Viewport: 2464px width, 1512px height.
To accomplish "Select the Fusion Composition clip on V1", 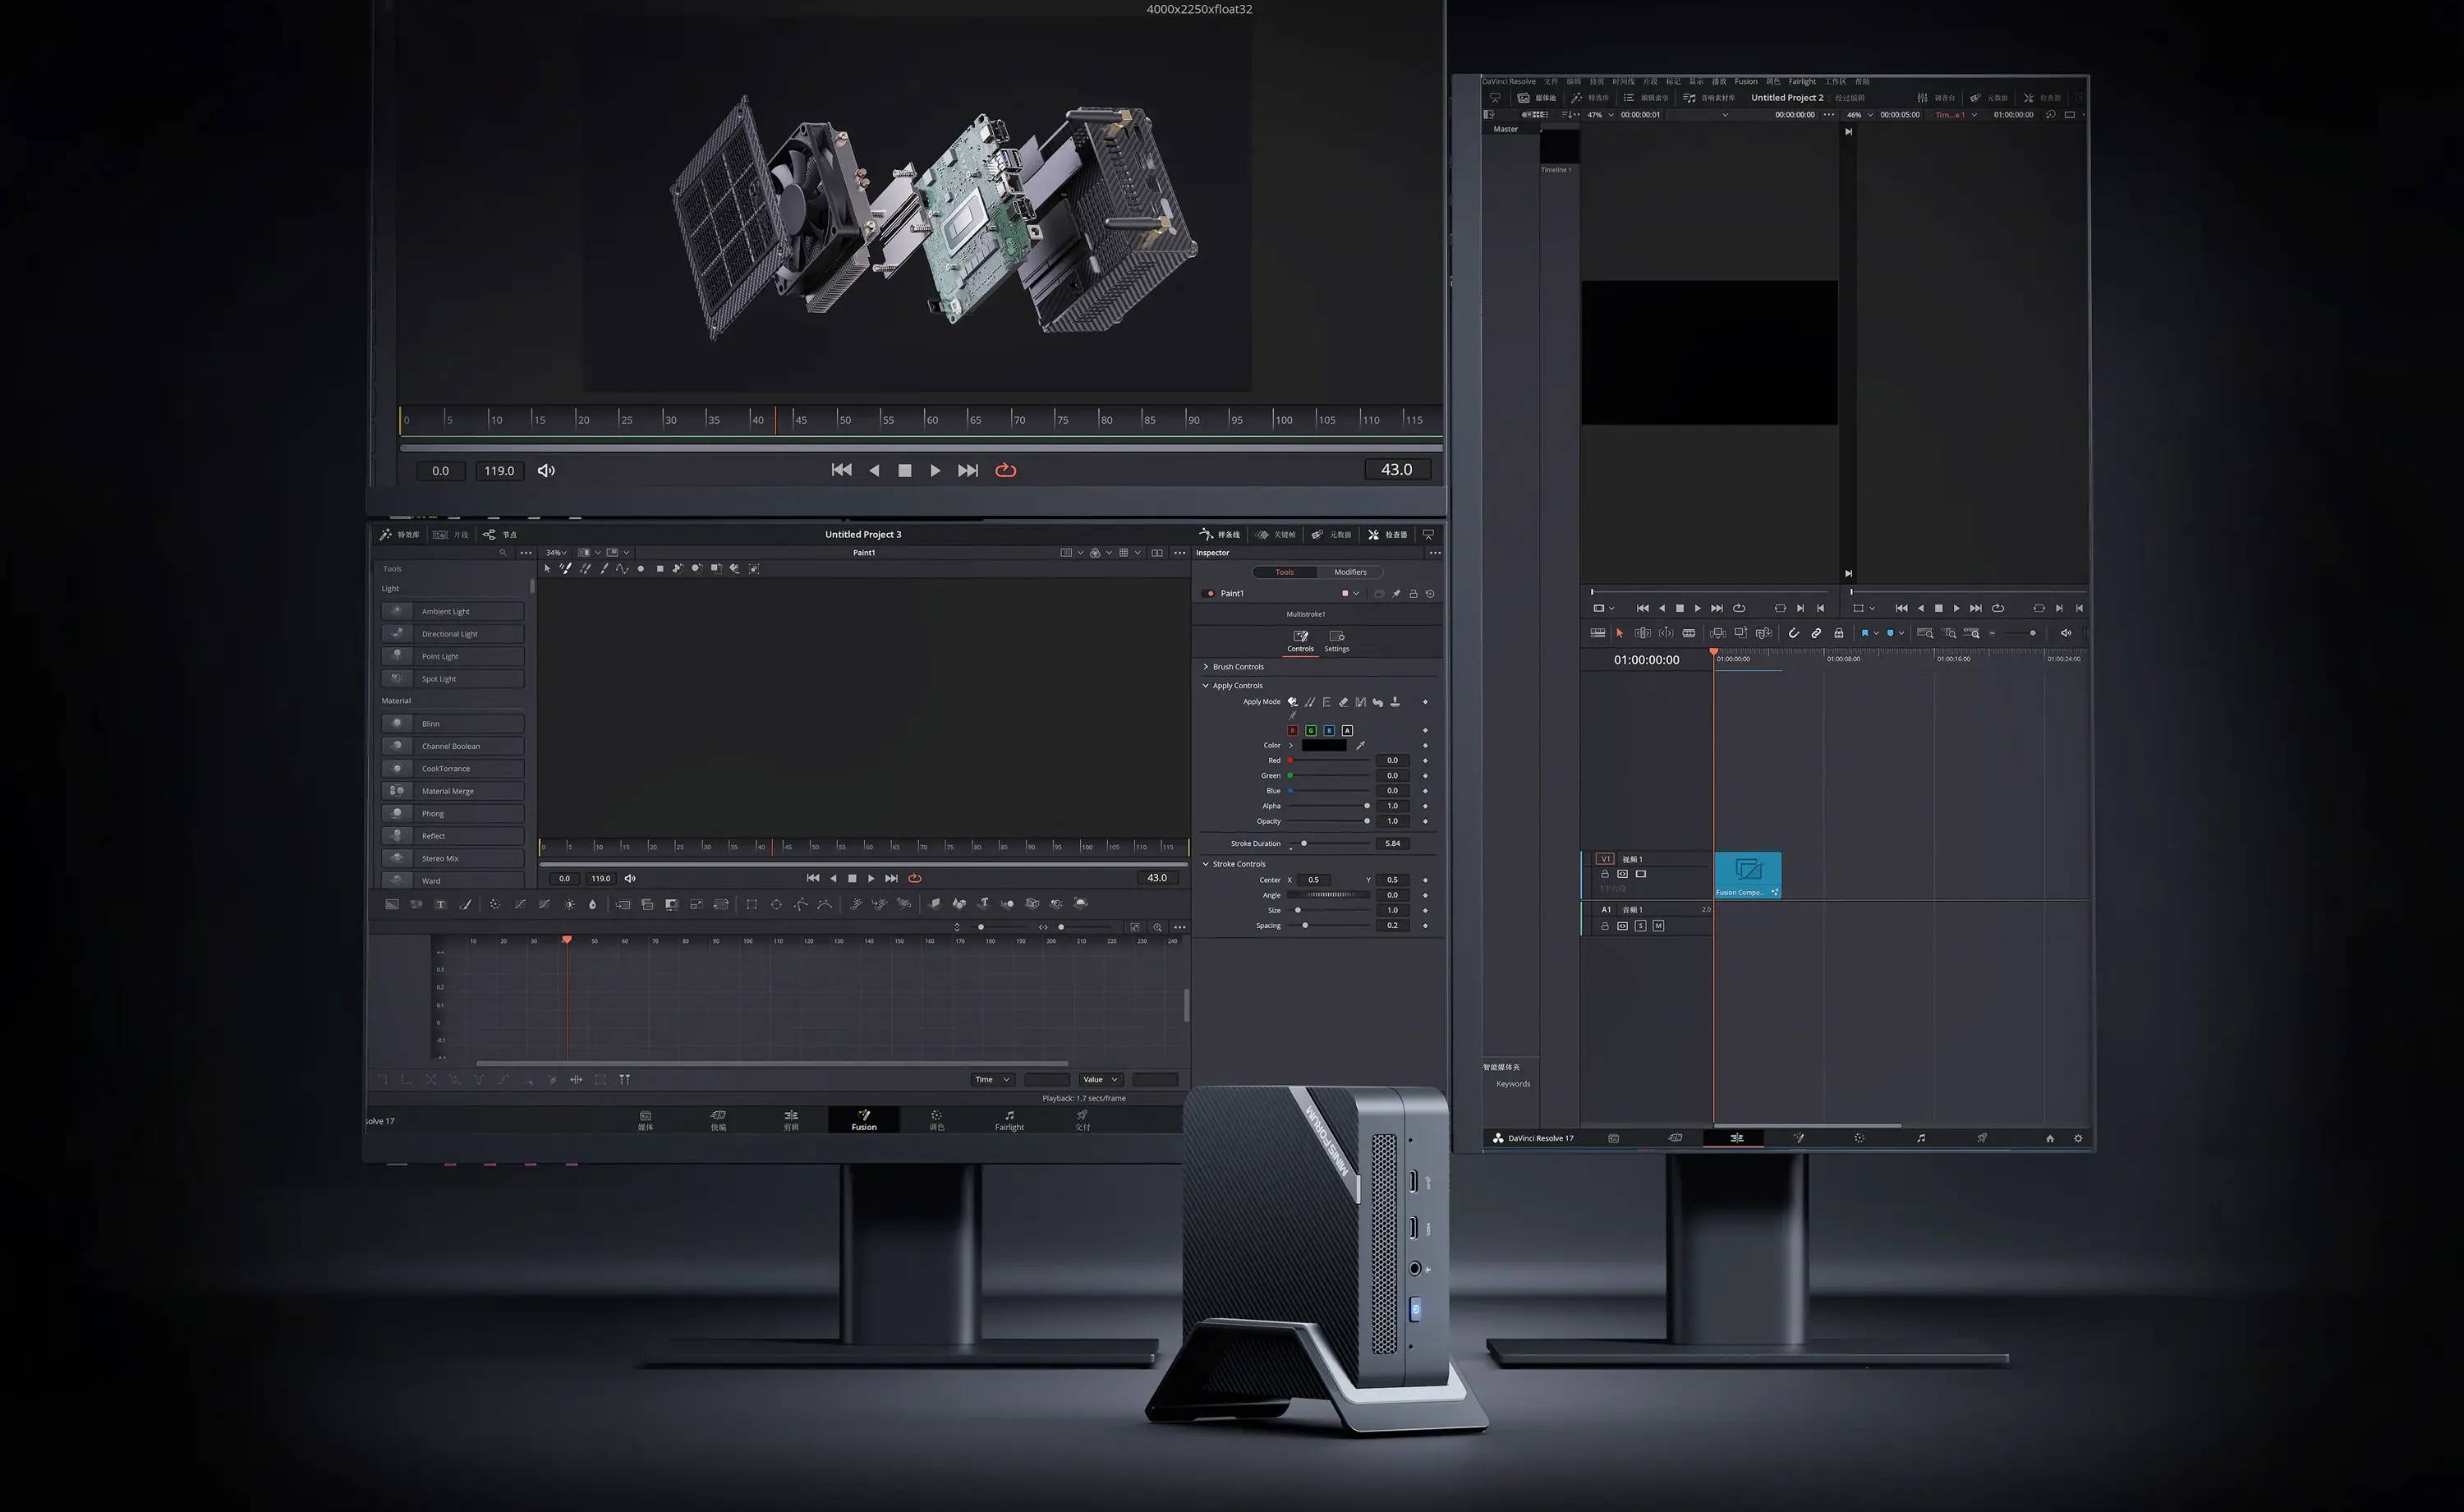I will point(1747,874).
